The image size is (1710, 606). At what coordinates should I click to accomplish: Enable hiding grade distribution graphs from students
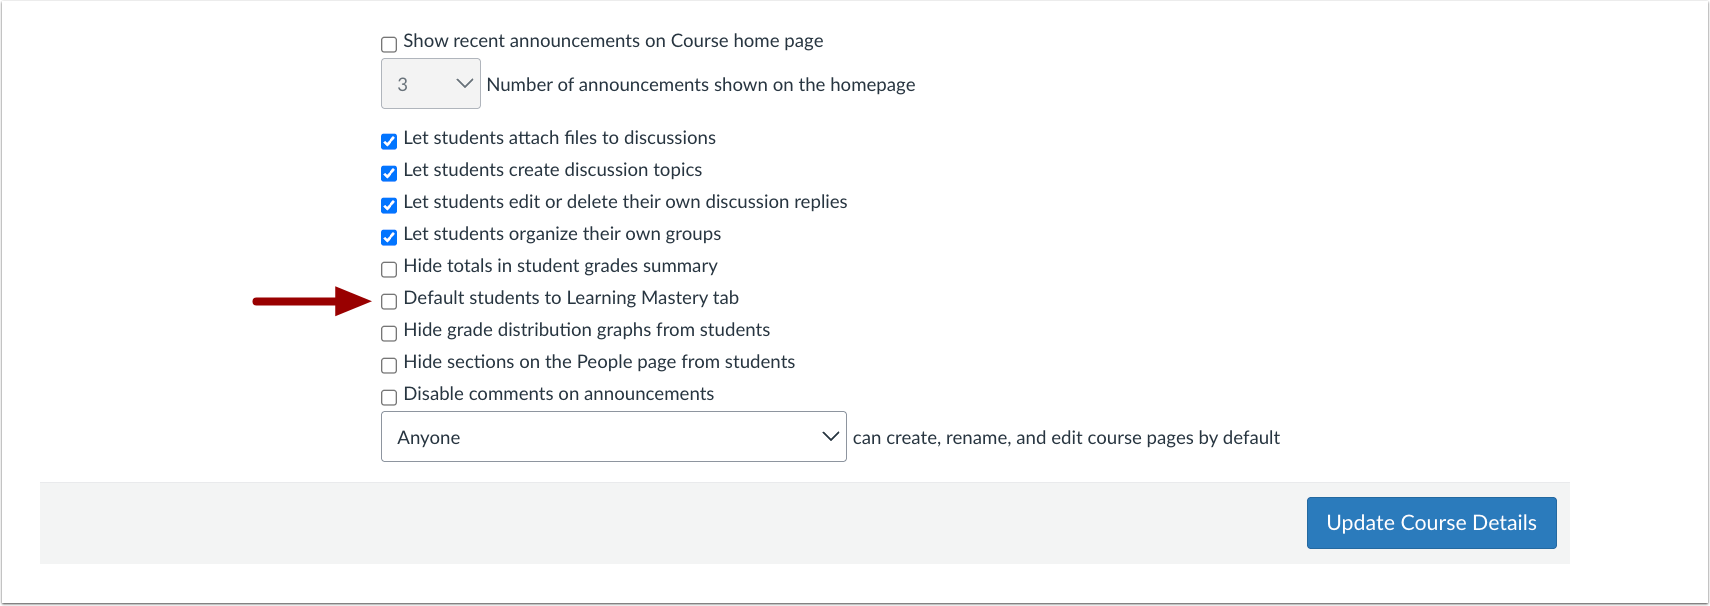point(389,333)
